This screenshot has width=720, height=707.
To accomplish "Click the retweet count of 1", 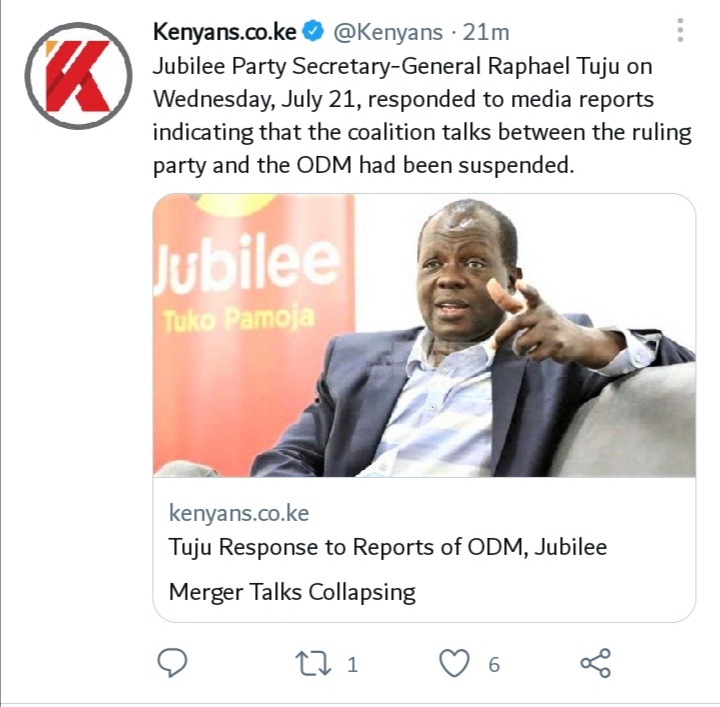I will point(352,664).
